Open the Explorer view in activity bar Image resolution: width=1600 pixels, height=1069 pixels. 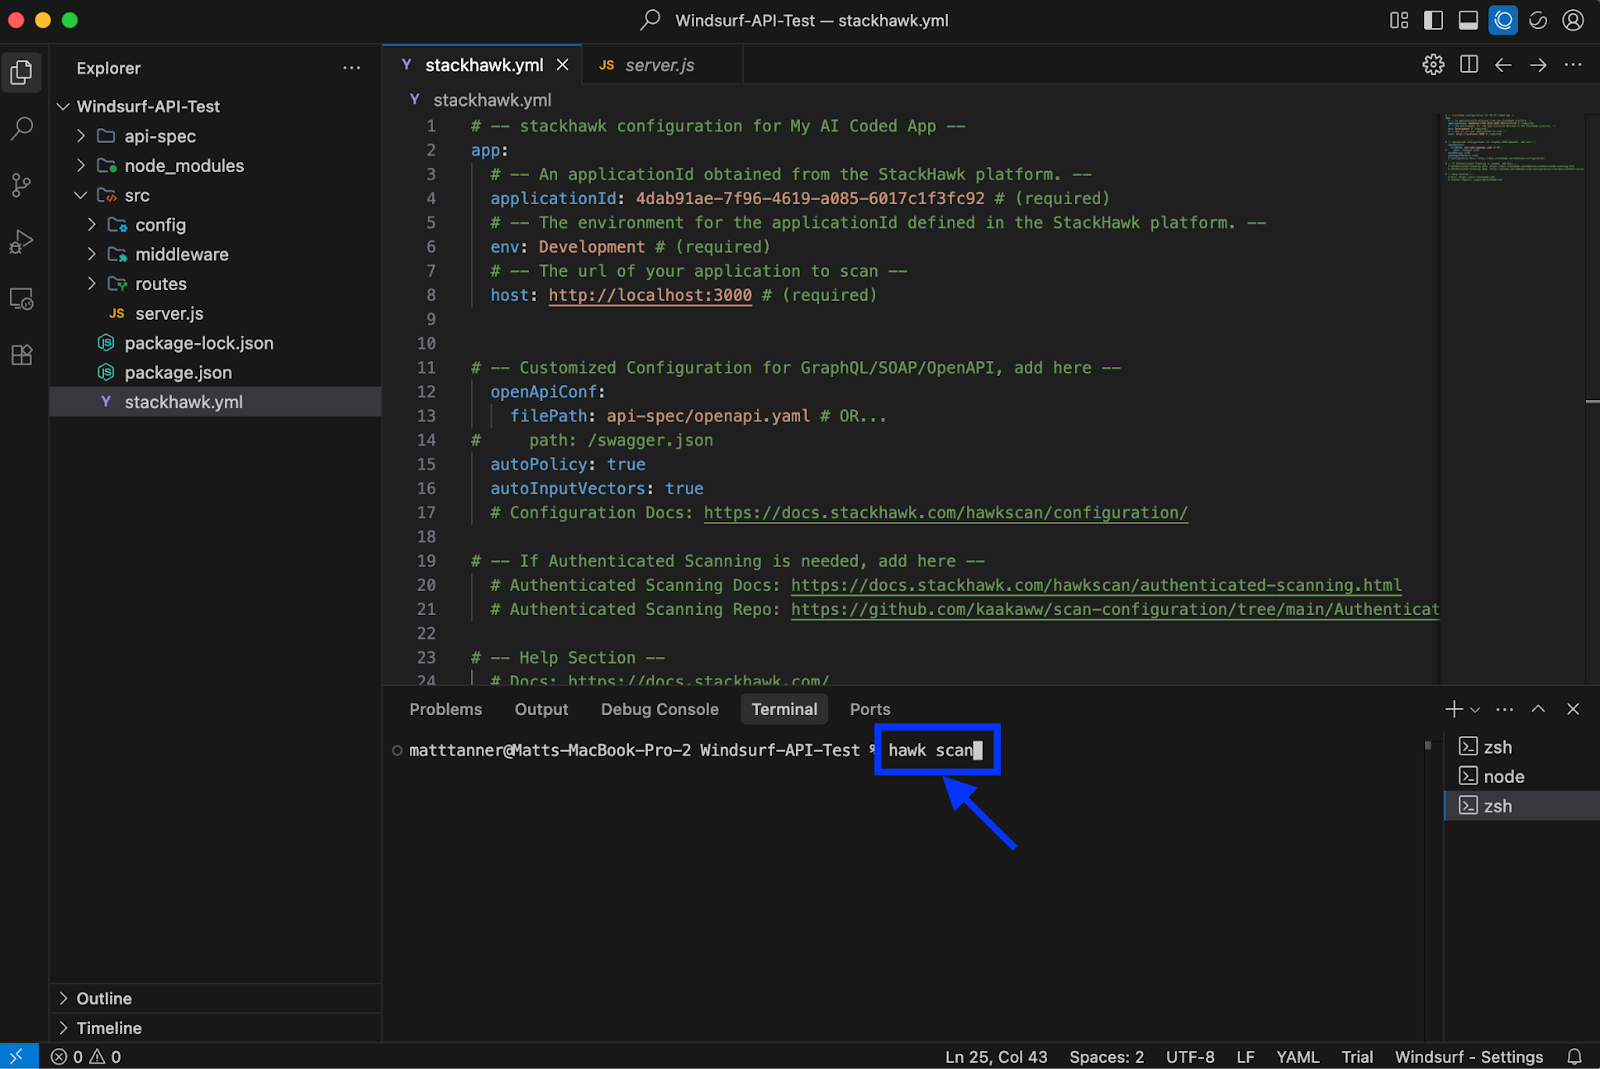pyautogui.click(x=21, y=72)
